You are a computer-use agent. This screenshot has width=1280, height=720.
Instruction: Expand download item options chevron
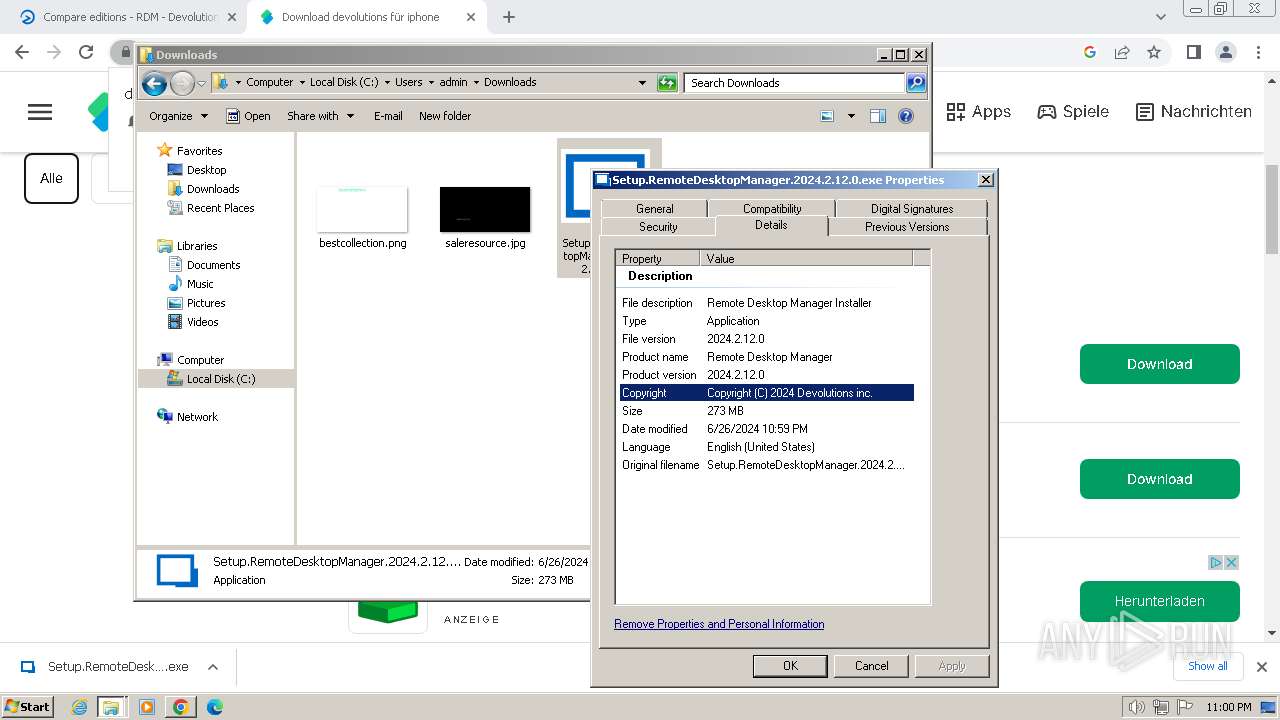212,667
